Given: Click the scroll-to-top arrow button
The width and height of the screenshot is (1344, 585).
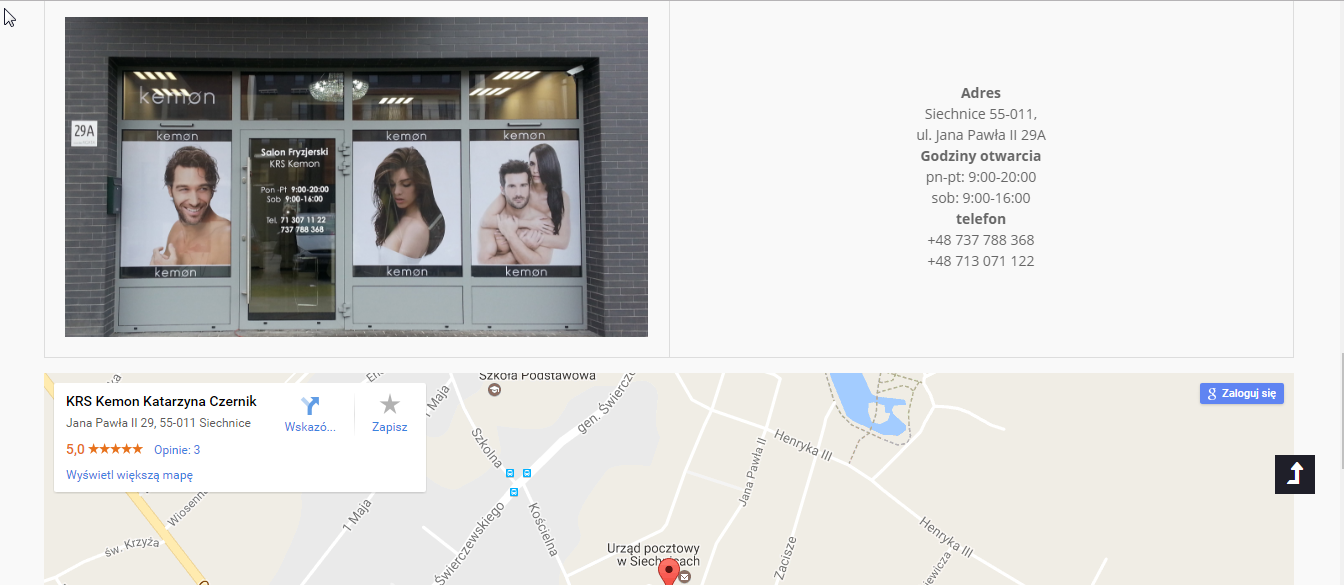Looking at the screenshot, I should (1295, 474).
